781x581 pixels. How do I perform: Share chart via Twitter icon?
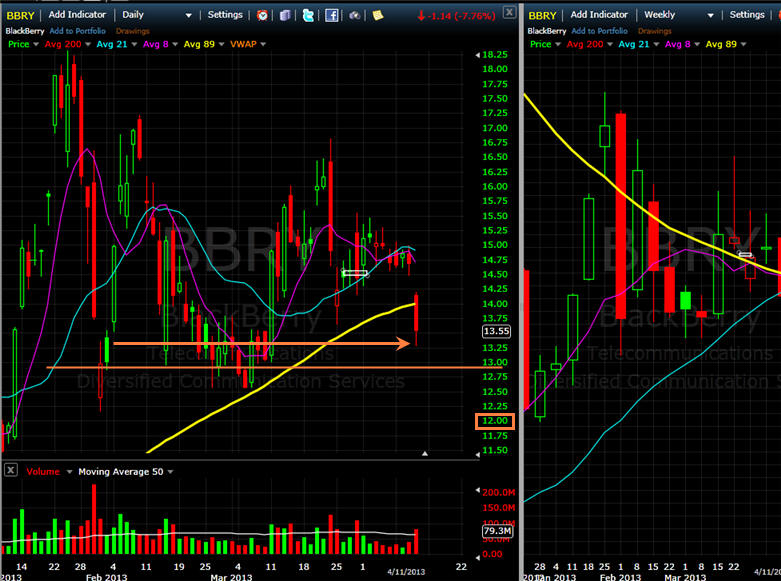[x=308, y=15]
